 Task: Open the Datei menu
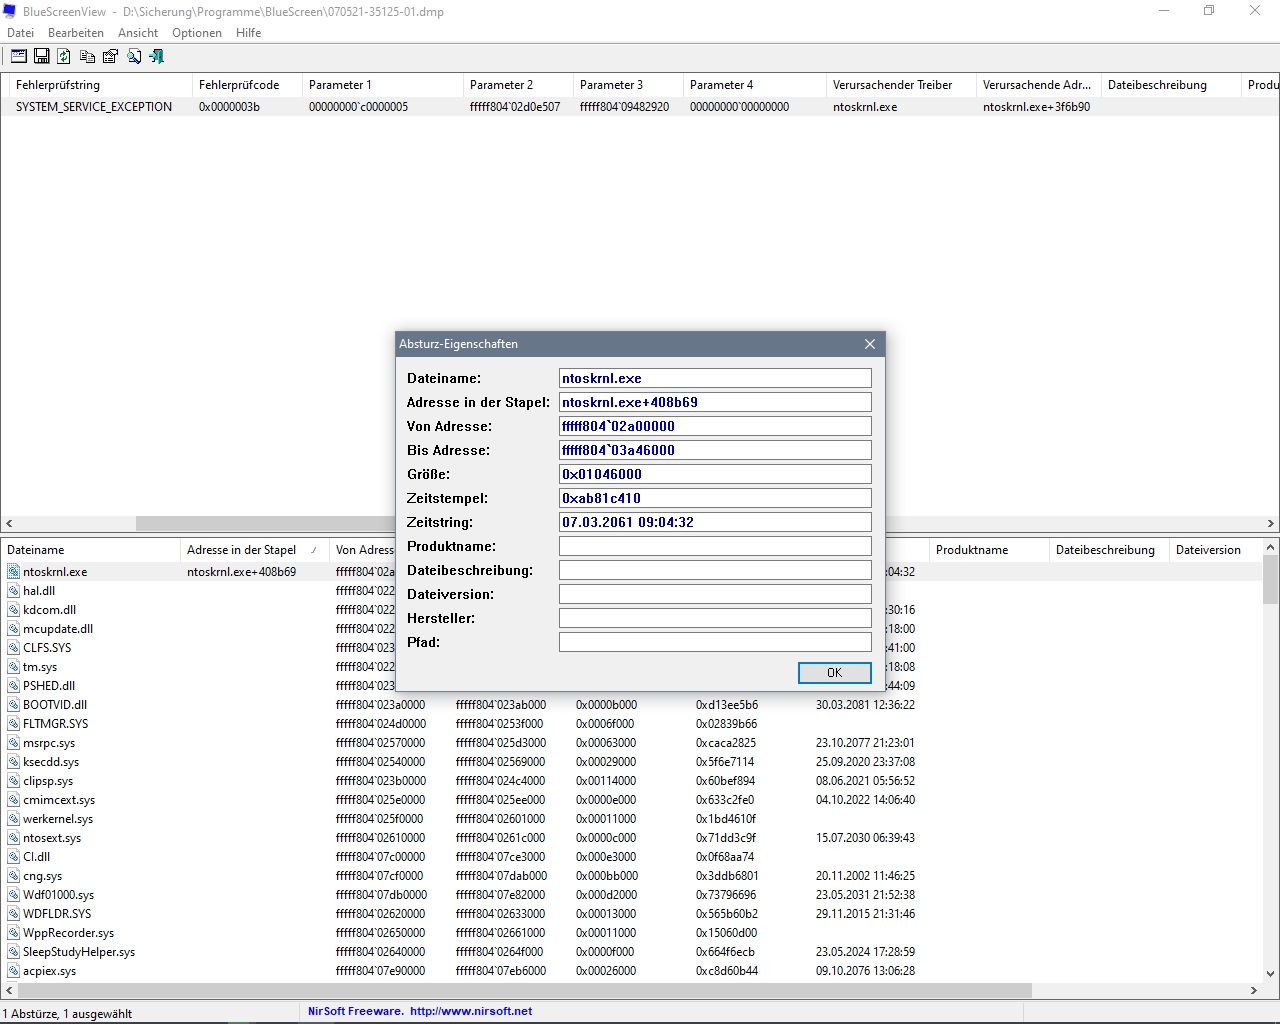coord(20,33)
